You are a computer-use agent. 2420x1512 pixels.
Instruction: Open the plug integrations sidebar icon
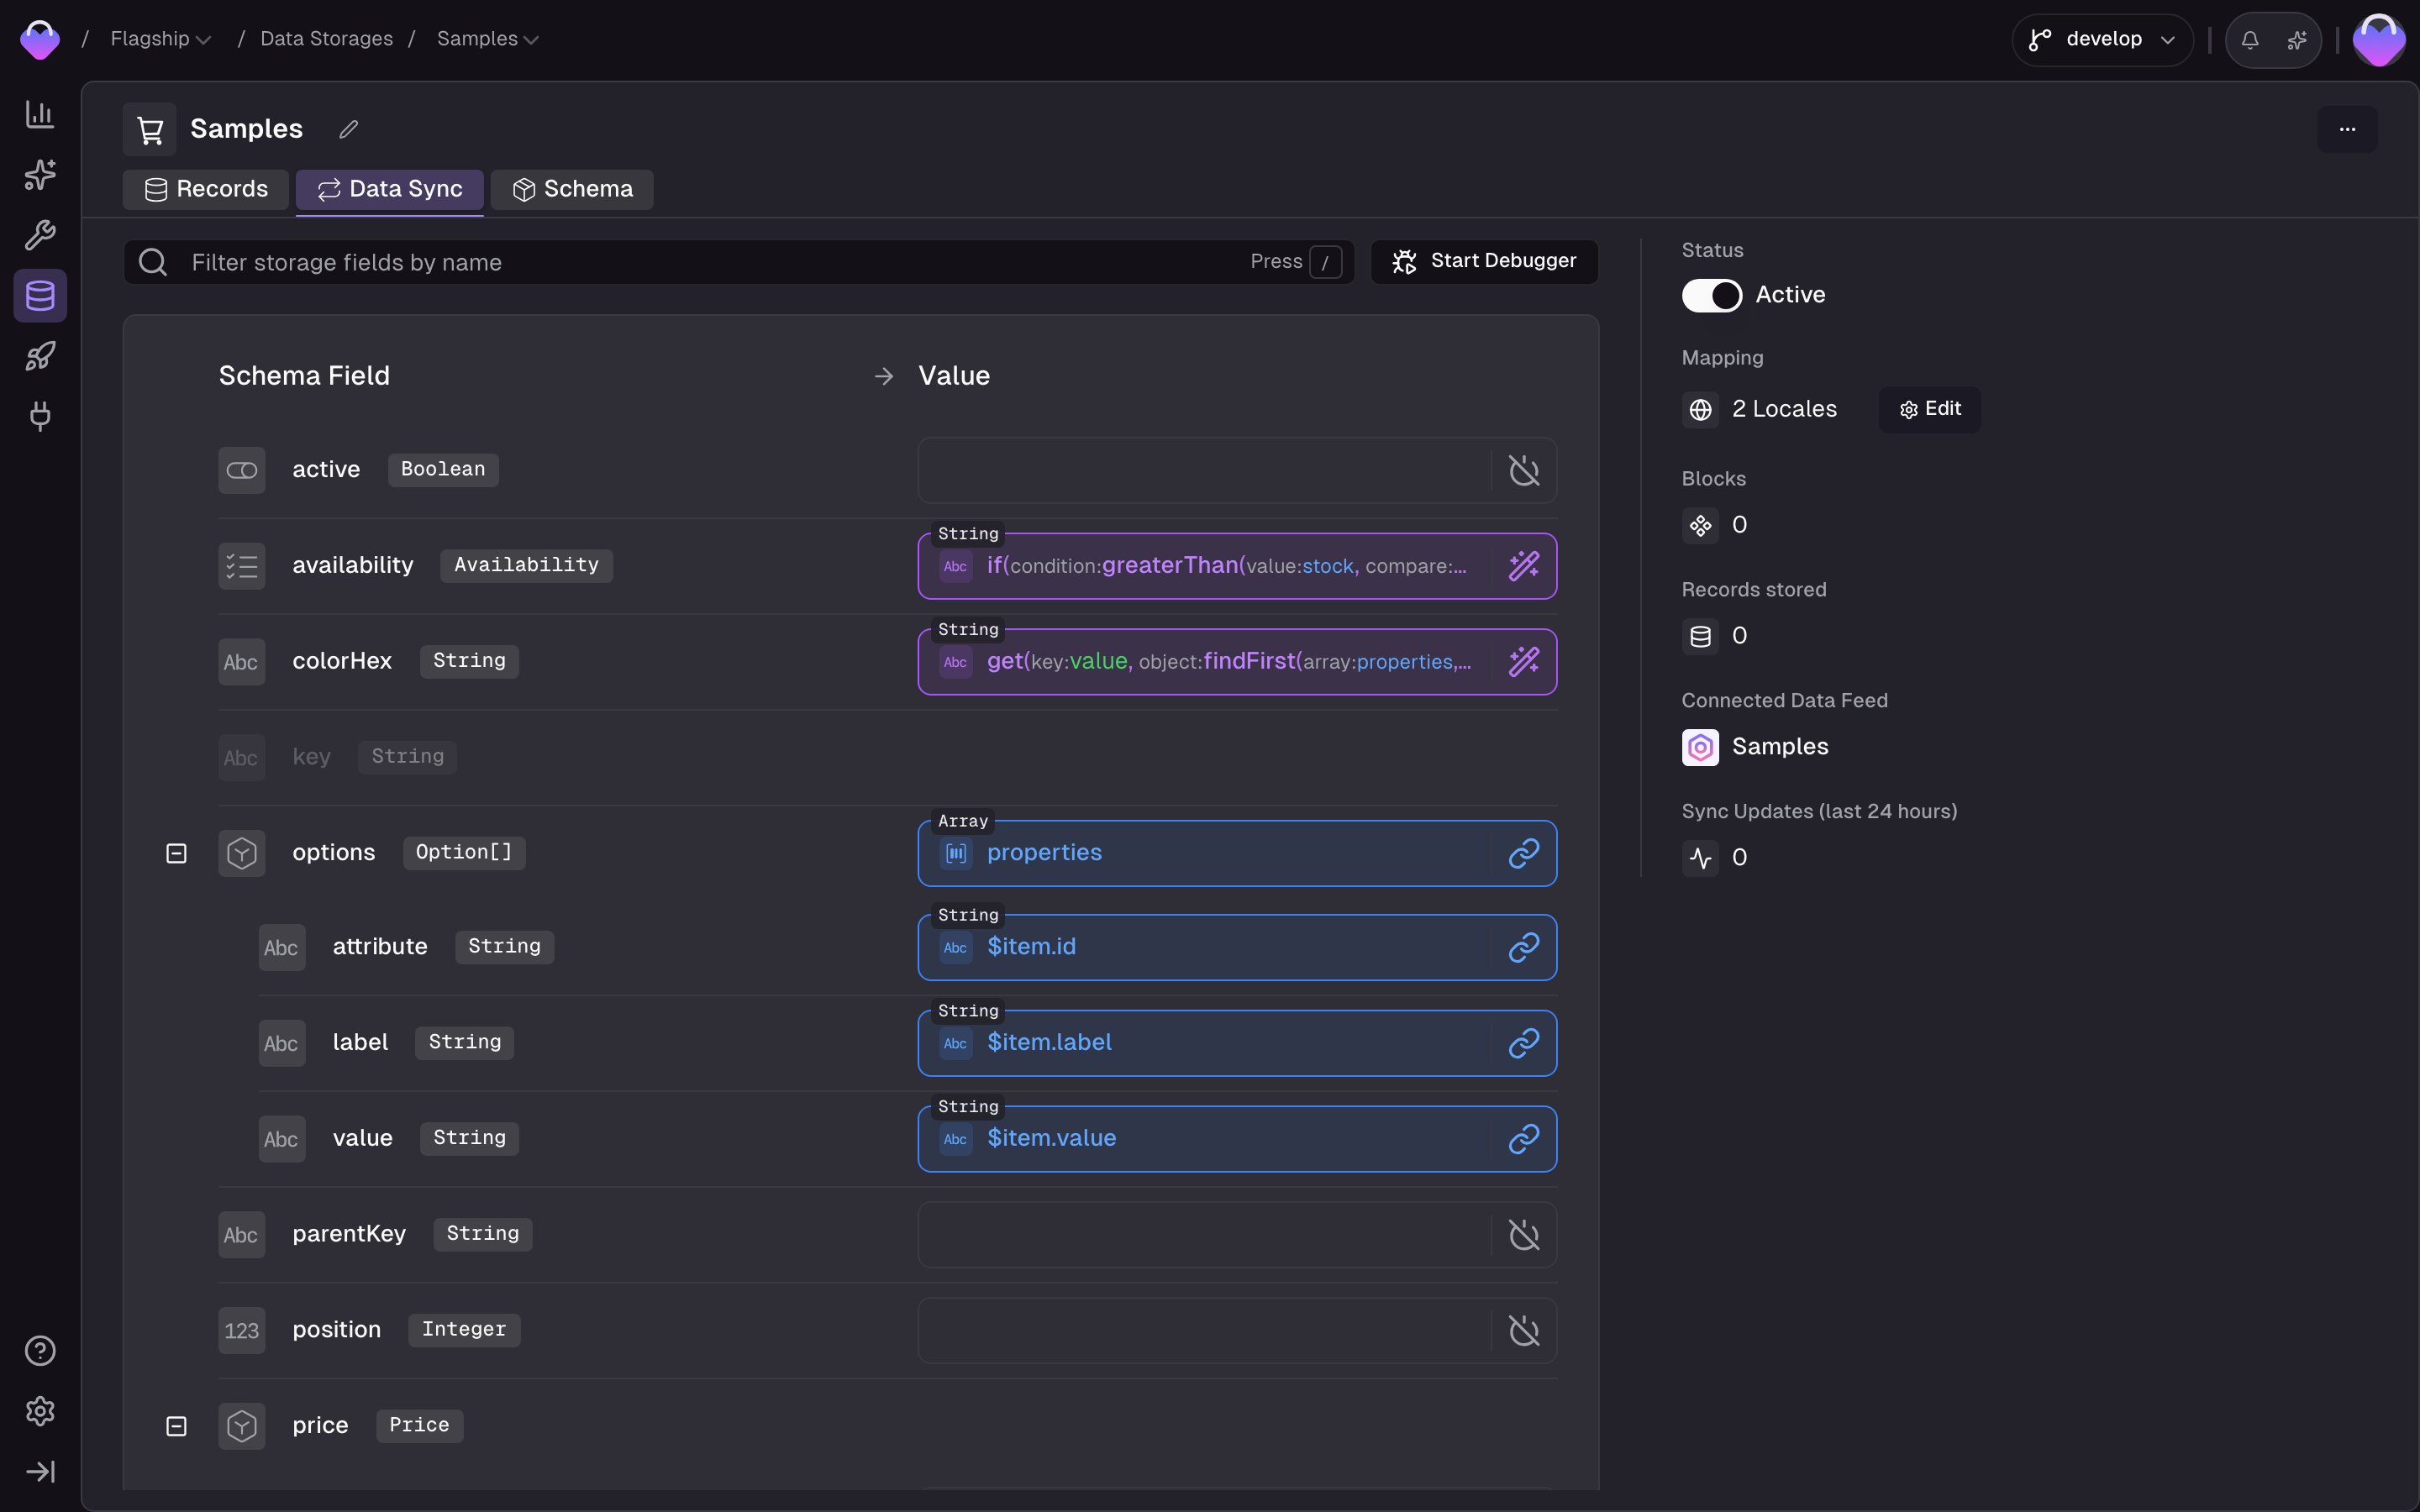point(40,416)
